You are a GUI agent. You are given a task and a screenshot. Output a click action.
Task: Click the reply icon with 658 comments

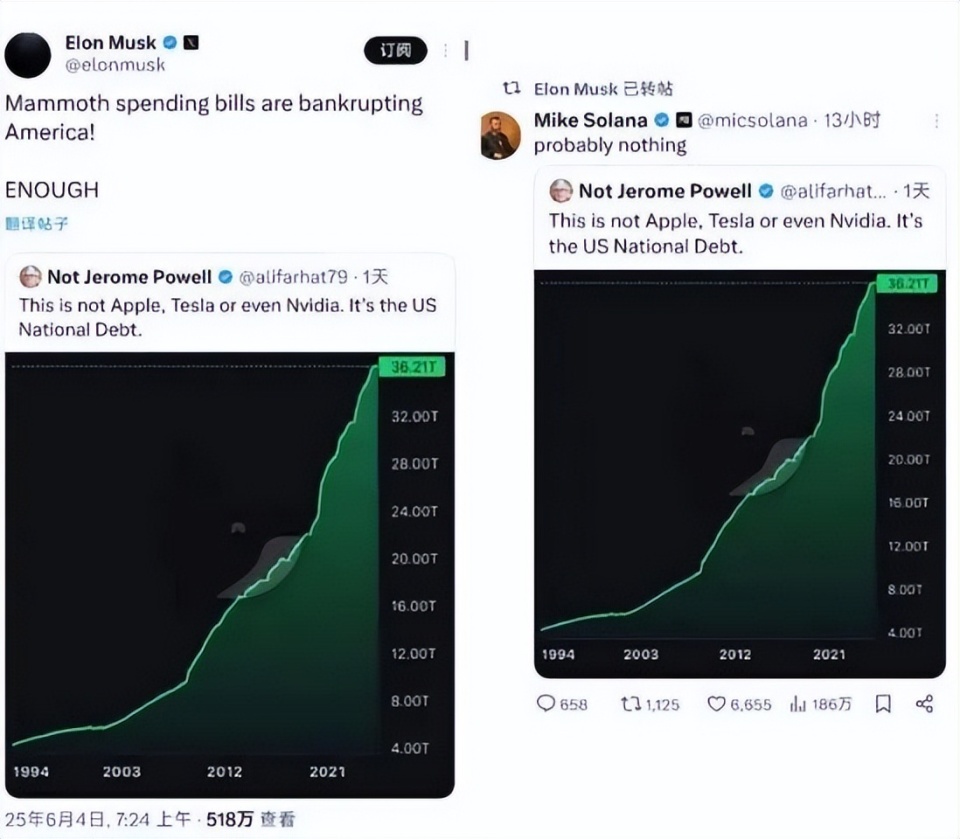546,704
